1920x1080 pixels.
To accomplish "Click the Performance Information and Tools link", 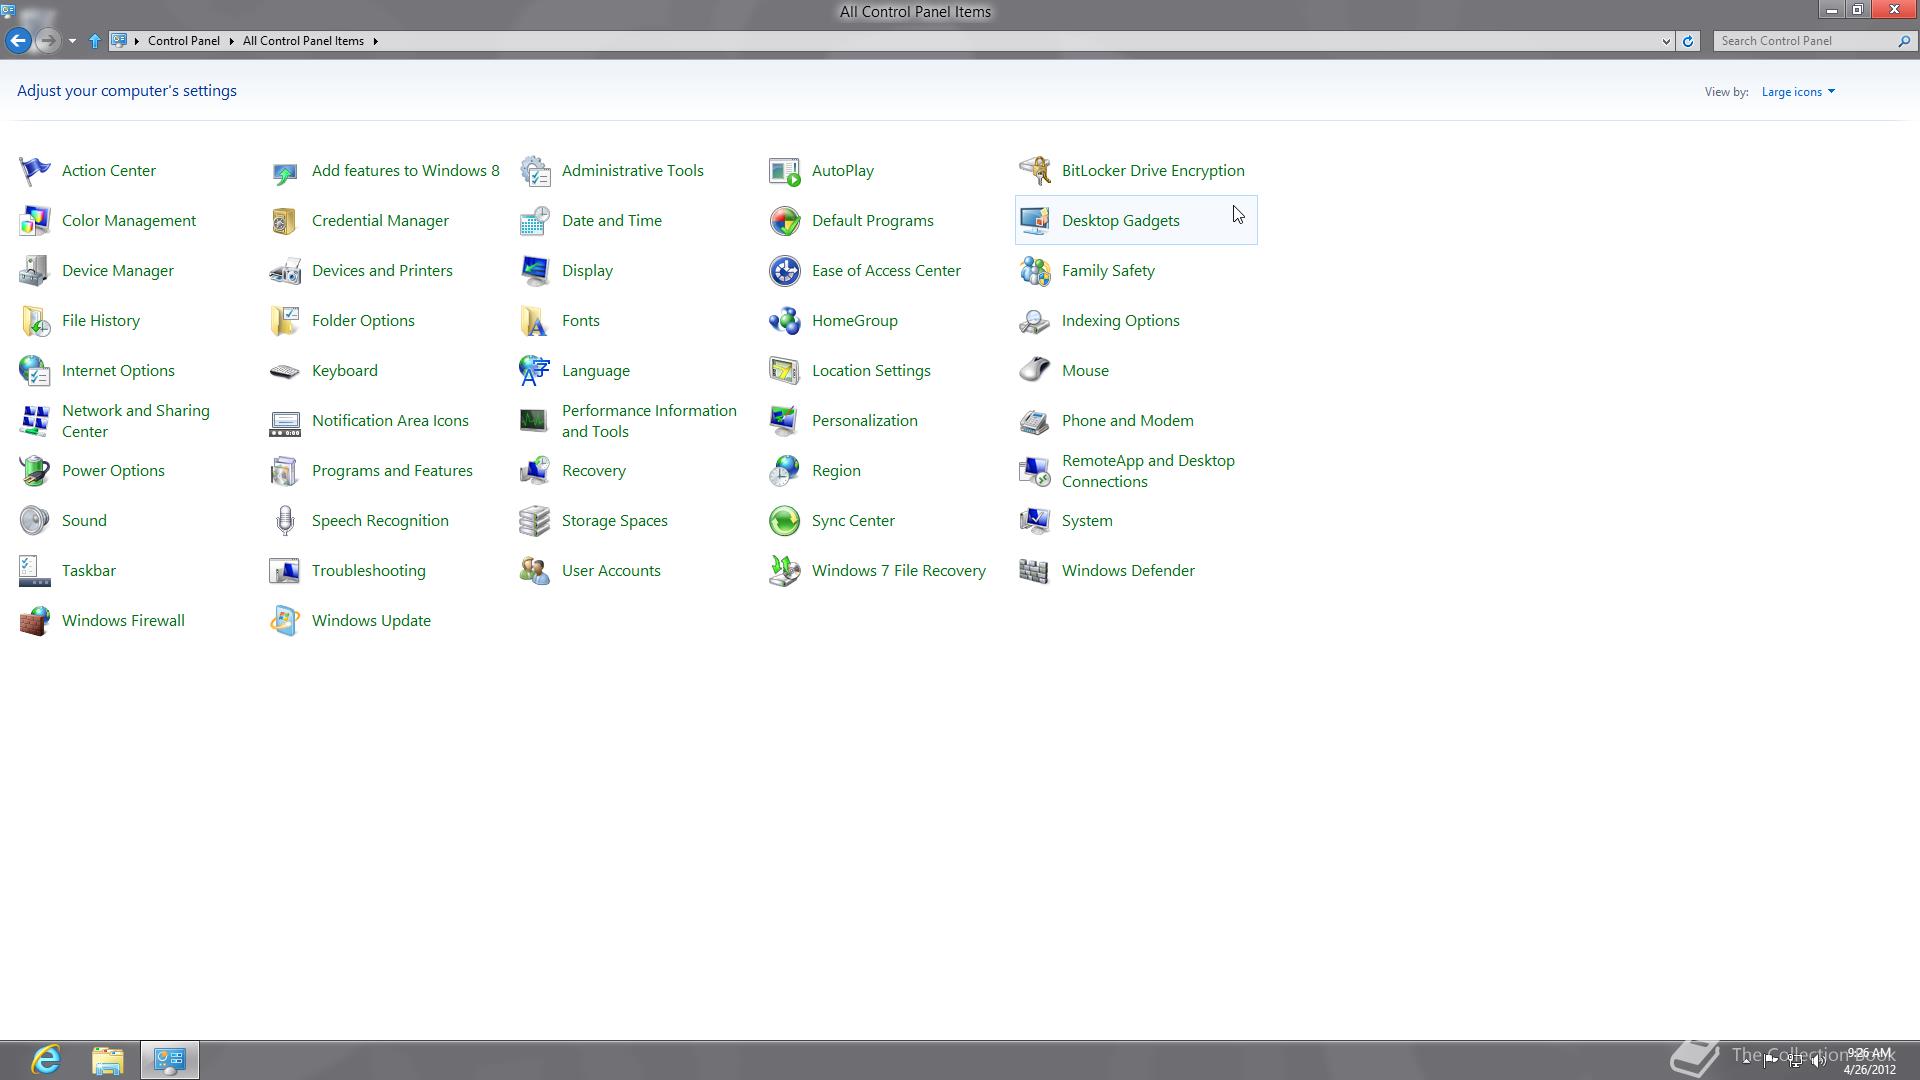I will [649, 421].
